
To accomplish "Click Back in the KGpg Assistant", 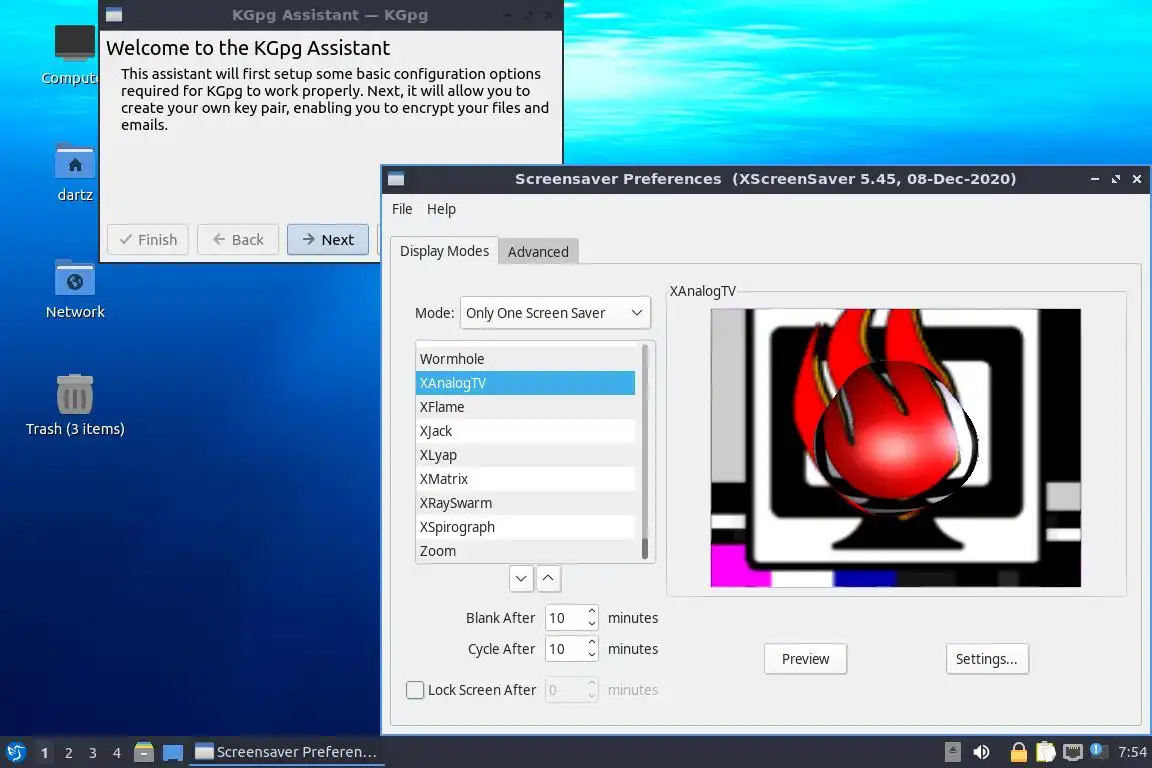I will [x=238, y=240].
